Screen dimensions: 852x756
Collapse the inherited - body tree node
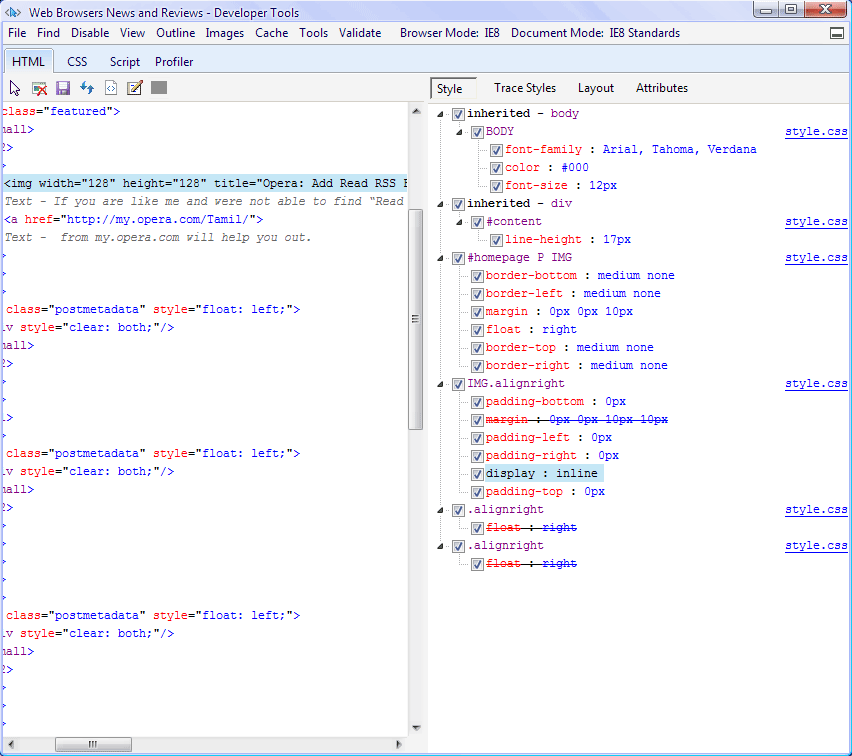[442, 114]
